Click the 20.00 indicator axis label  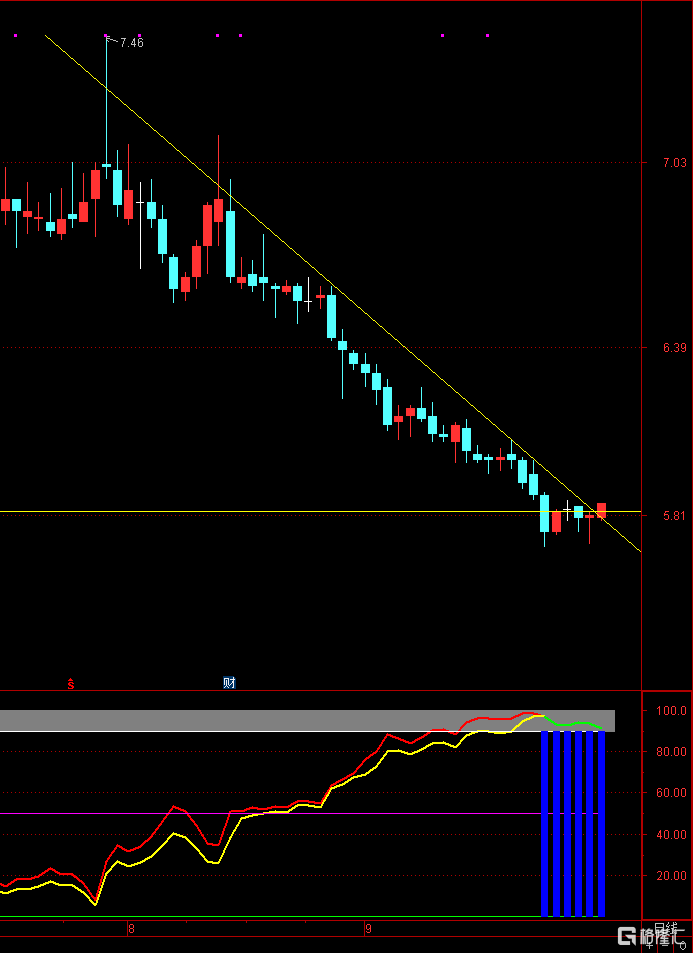(x=671, y=876)
